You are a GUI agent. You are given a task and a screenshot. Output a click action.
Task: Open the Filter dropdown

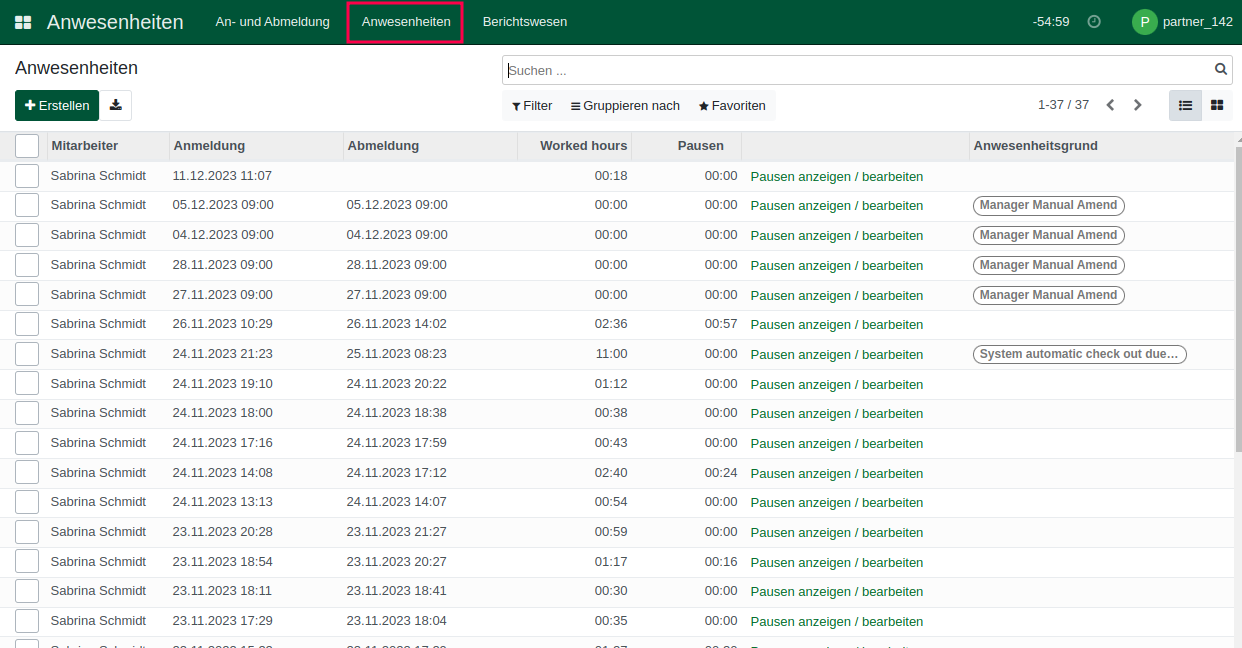[531, 106]
